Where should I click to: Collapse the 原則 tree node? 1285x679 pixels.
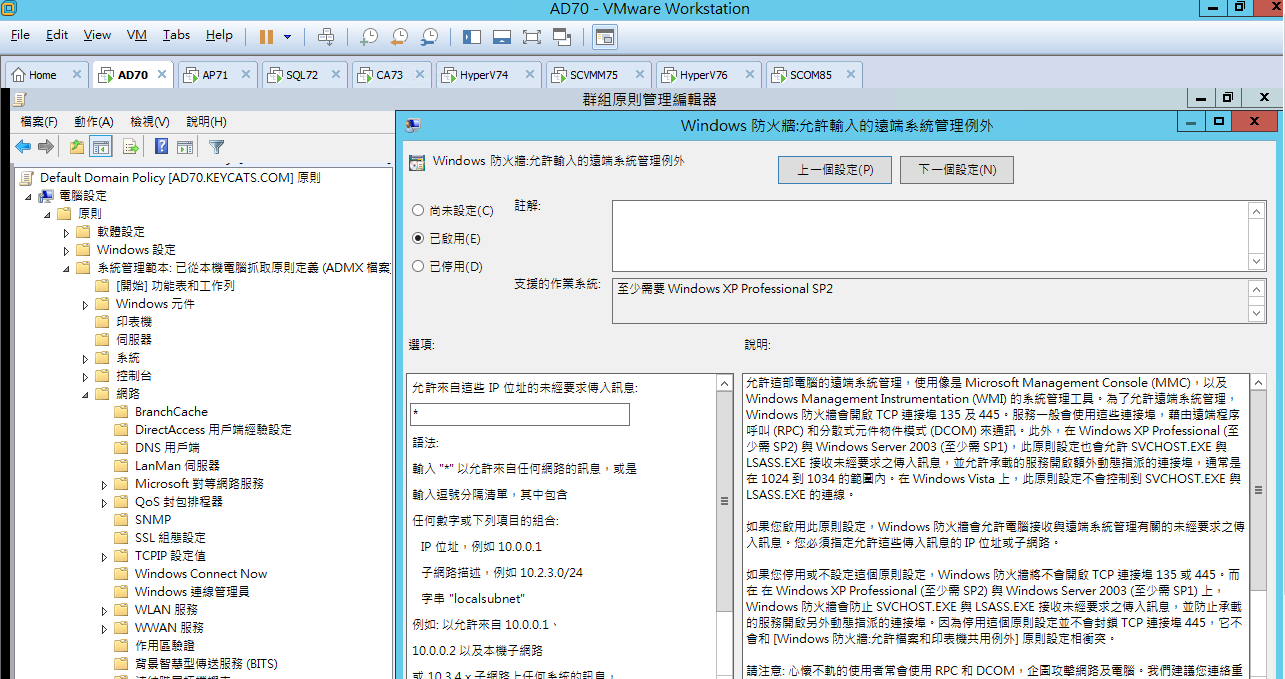tap(47, 214)
